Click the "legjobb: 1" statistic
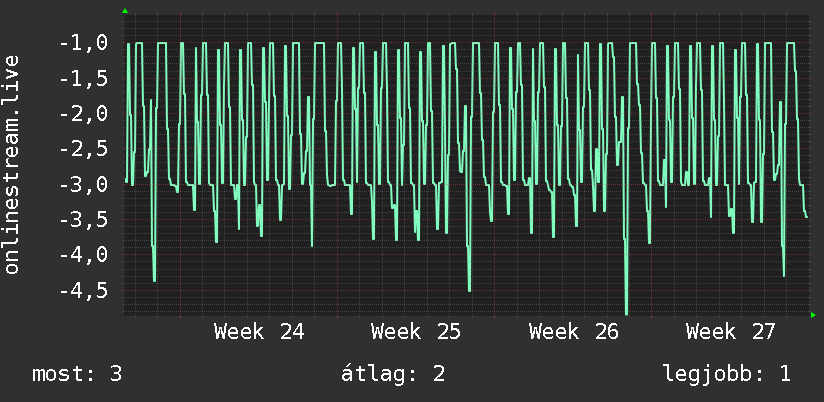 tap(727, 374)
